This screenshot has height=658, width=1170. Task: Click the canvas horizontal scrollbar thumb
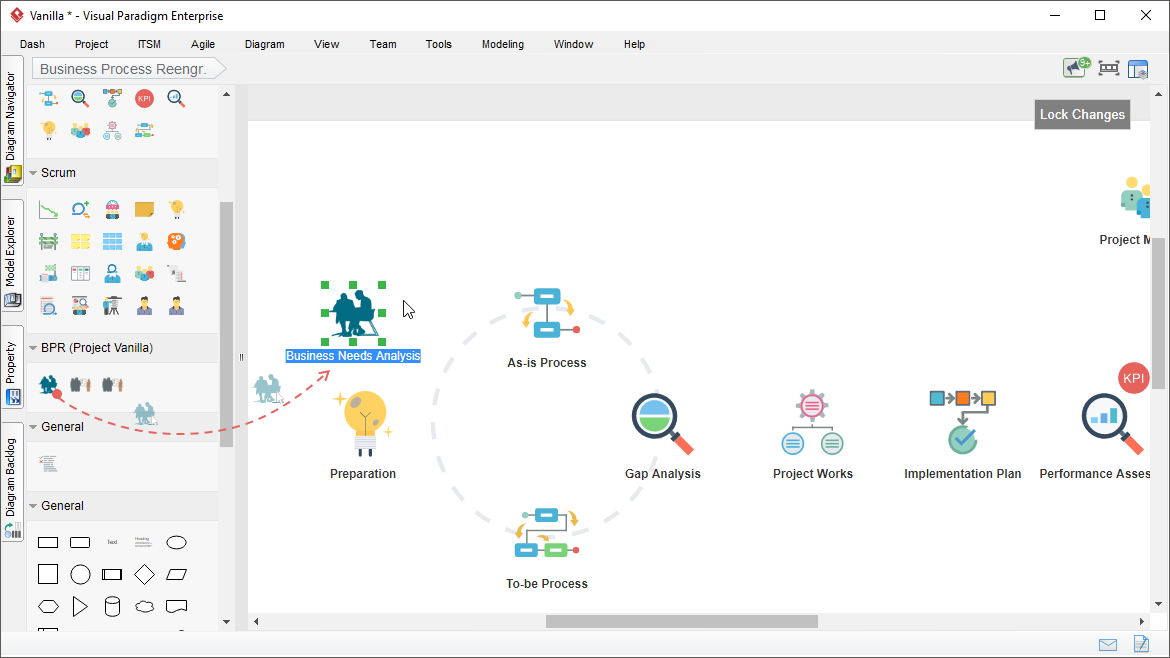(681, 621)
